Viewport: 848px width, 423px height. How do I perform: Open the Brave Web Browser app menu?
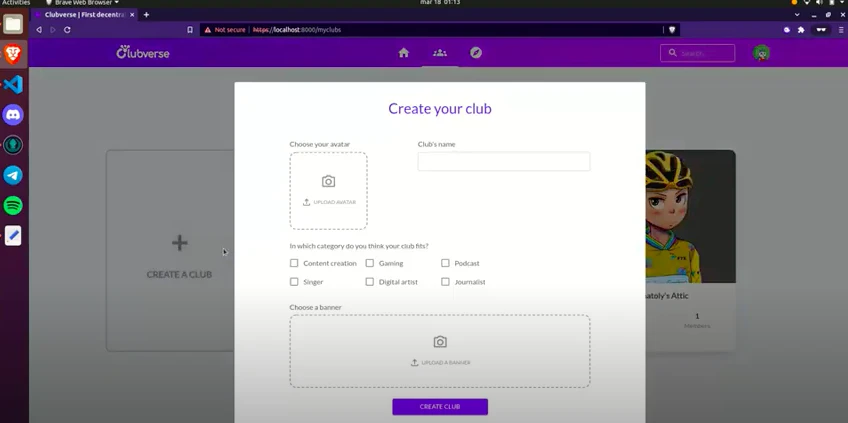click(x=83, y=3)
